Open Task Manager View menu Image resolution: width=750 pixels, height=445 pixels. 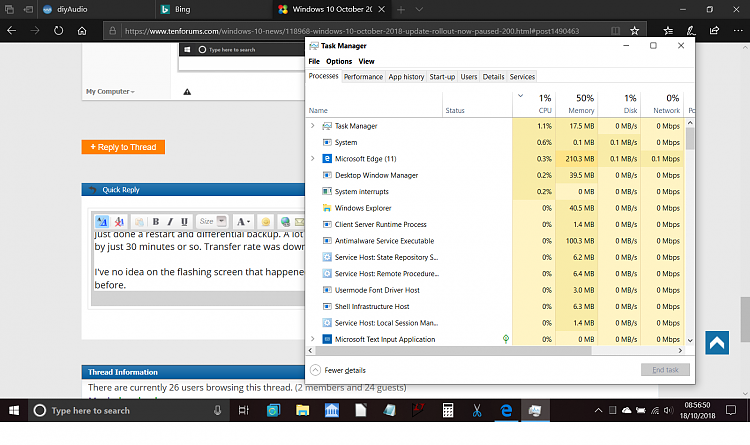click(366, 61)
